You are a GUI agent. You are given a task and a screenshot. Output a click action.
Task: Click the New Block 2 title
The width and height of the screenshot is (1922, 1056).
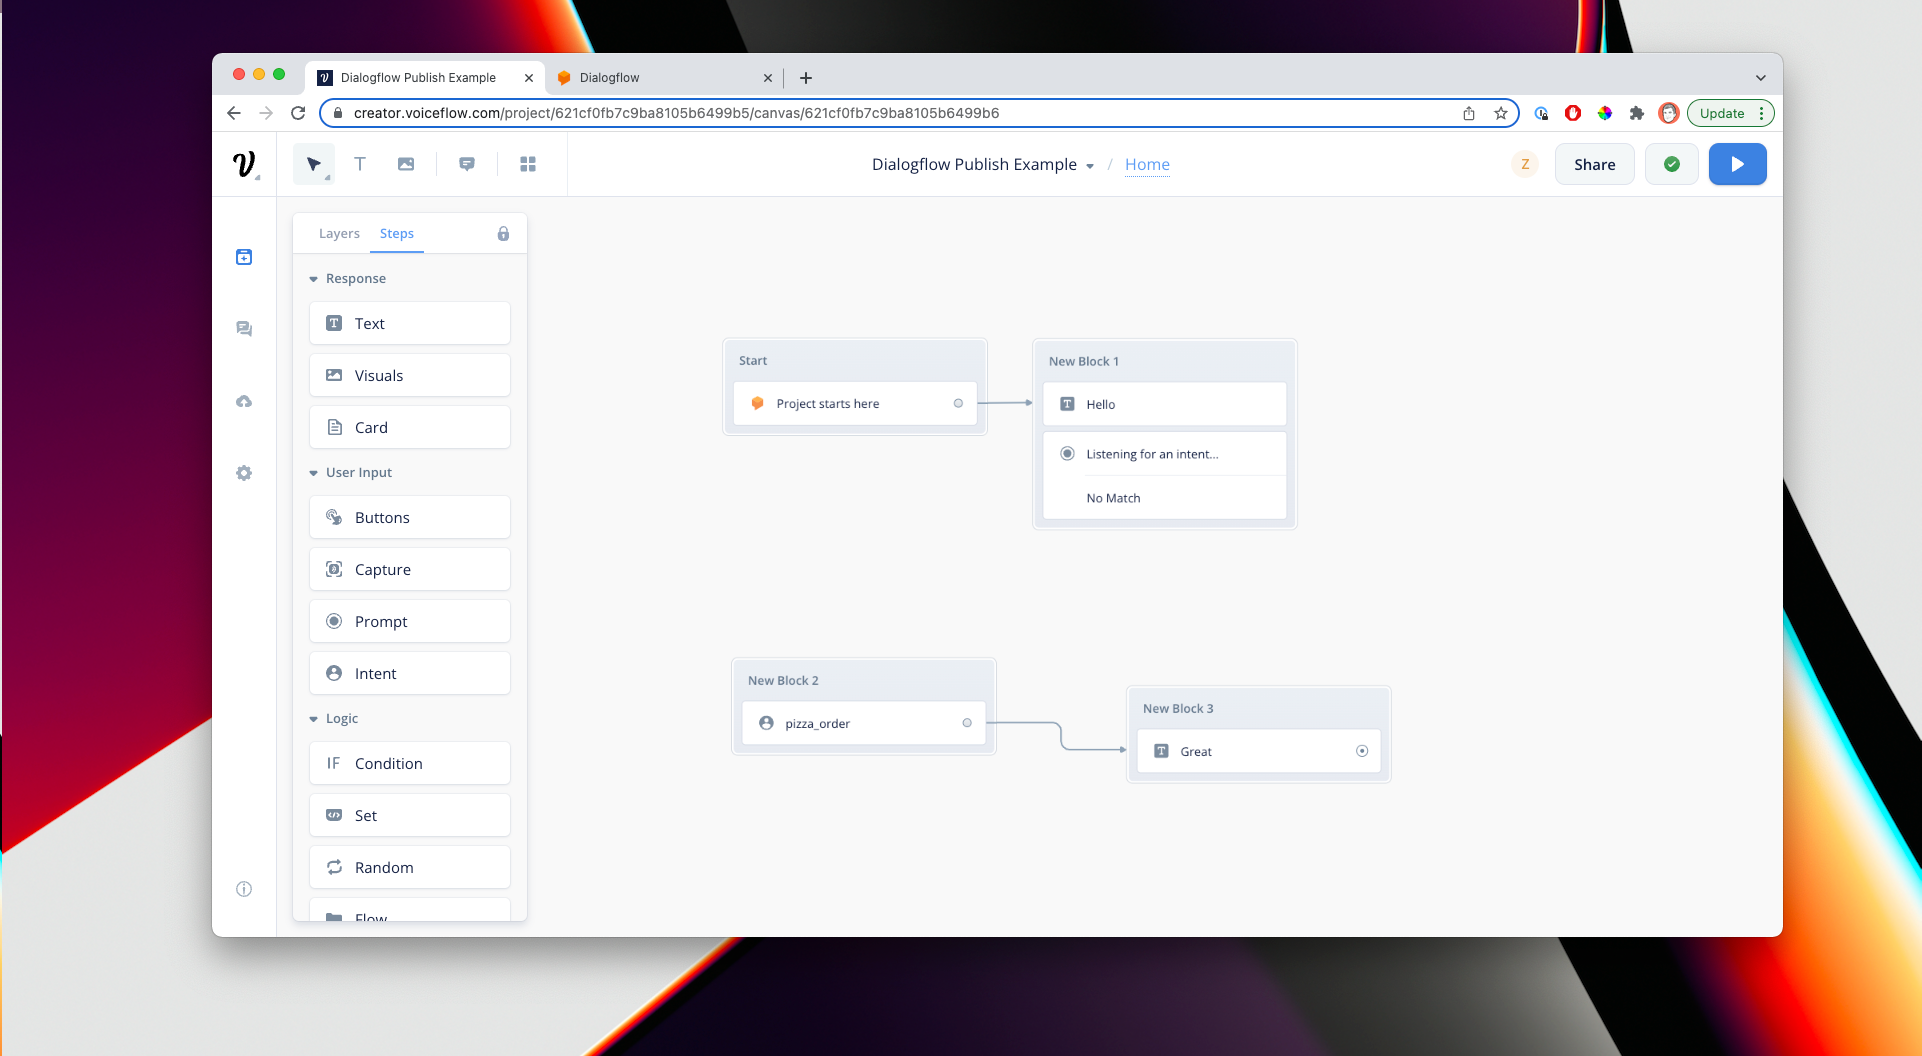(x=783, y=680)
